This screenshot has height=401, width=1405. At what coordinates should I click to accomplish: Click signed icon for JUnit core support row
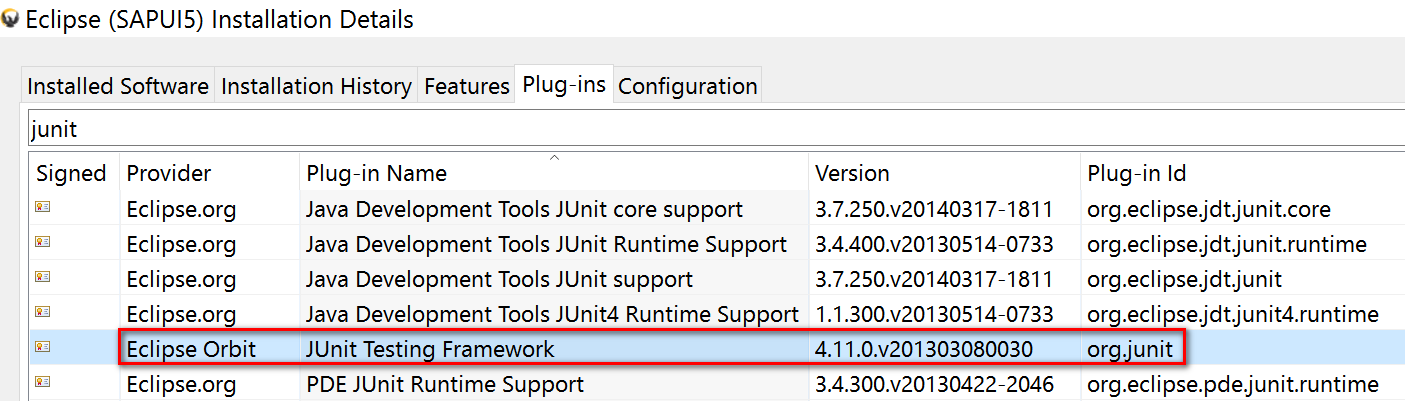tap(42, 209)
